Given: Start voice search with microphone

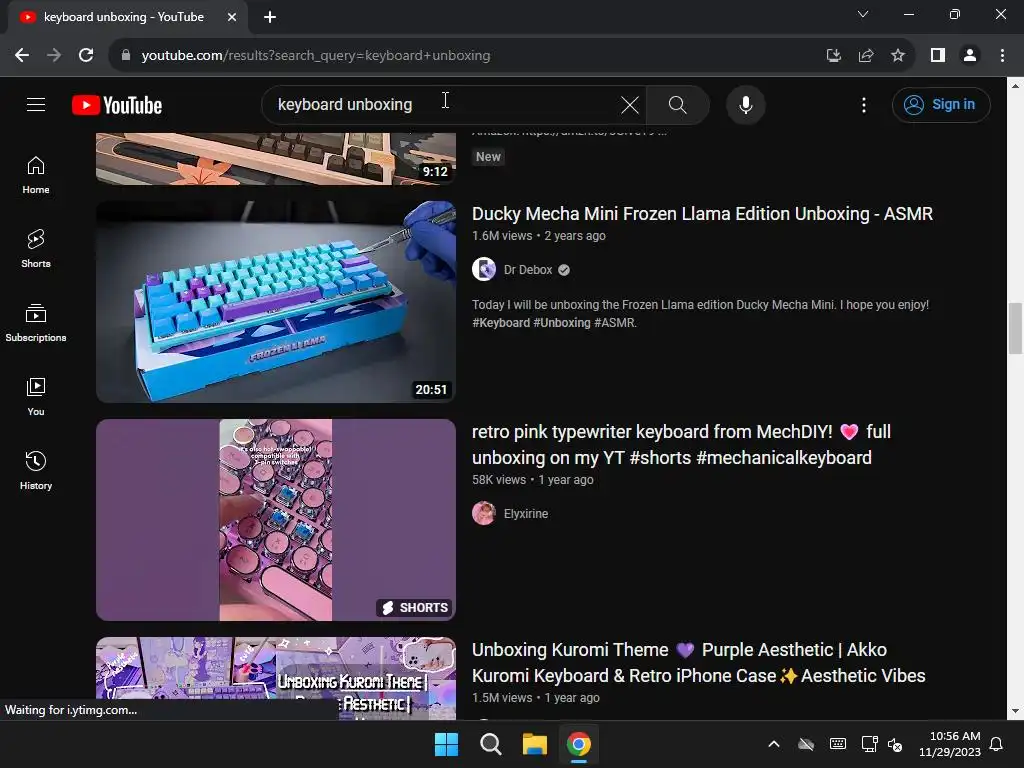Looking at the screenshot, I should (745, 105).
